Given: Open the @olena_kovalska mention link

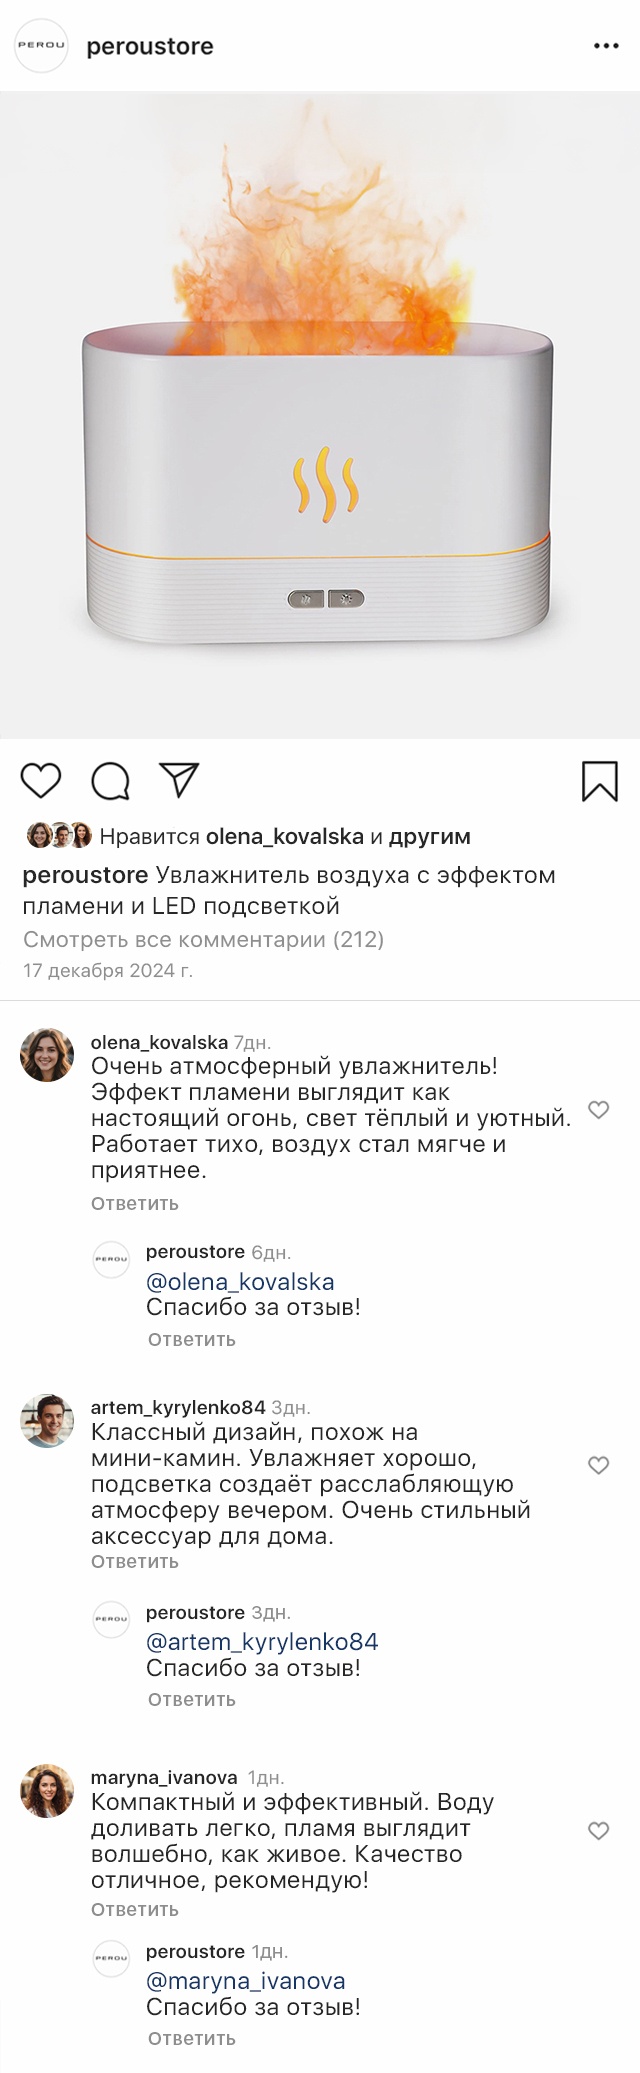Looking at the screenshot, I should pos(240,1282).
